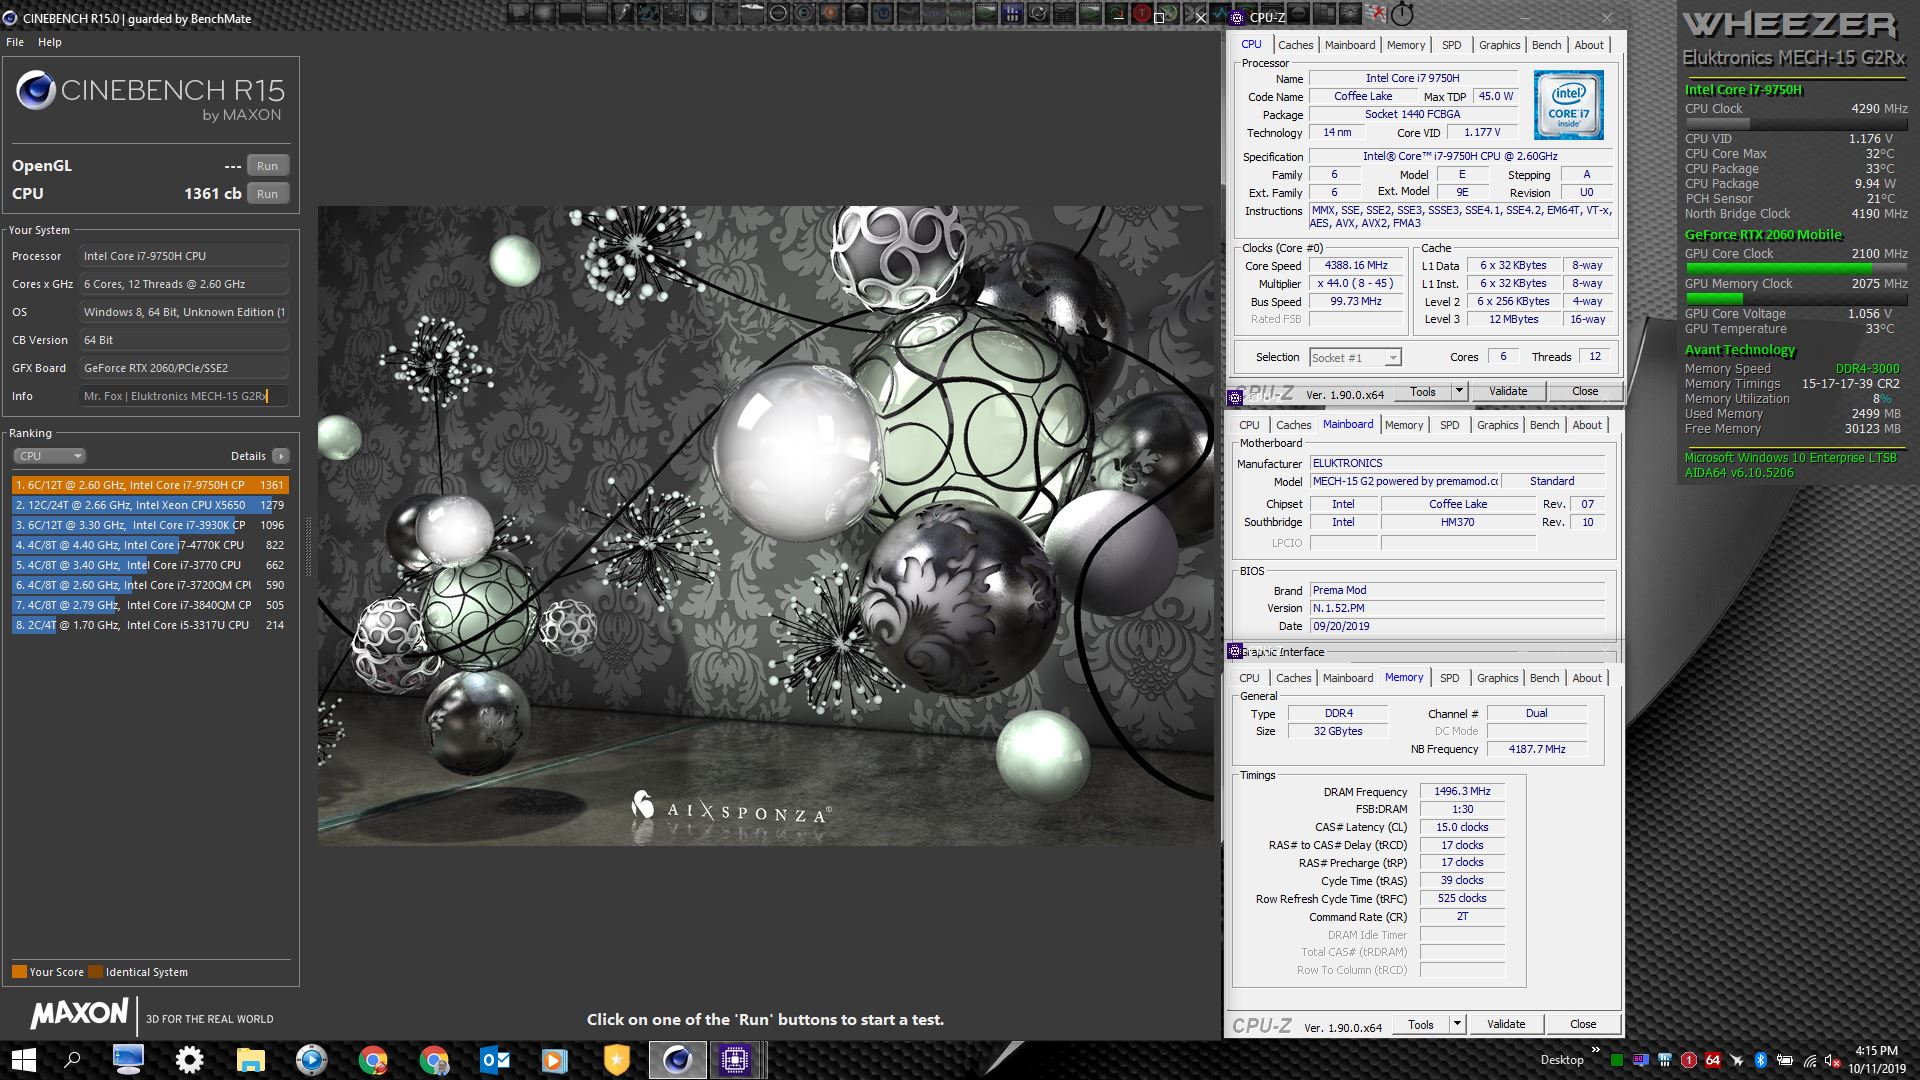The height and width of the screenshot is (1080, 1920).
Task: Toggle airplane mode tray icon
Action: [1737, 1060]
